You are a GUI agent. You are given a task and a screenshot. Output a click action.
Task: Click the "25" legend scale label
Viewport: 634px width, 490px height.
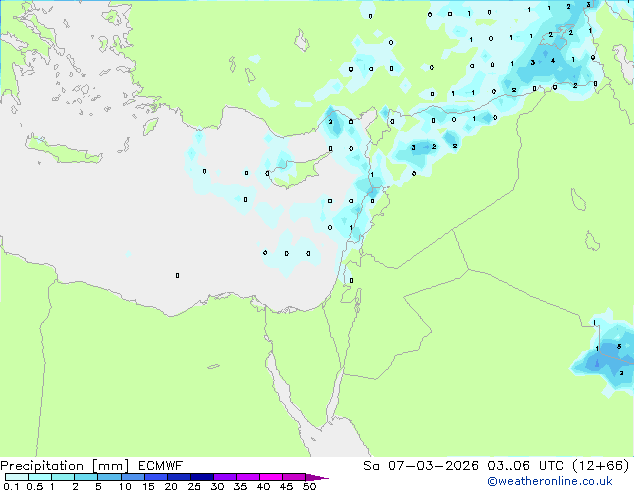(194, 486)
